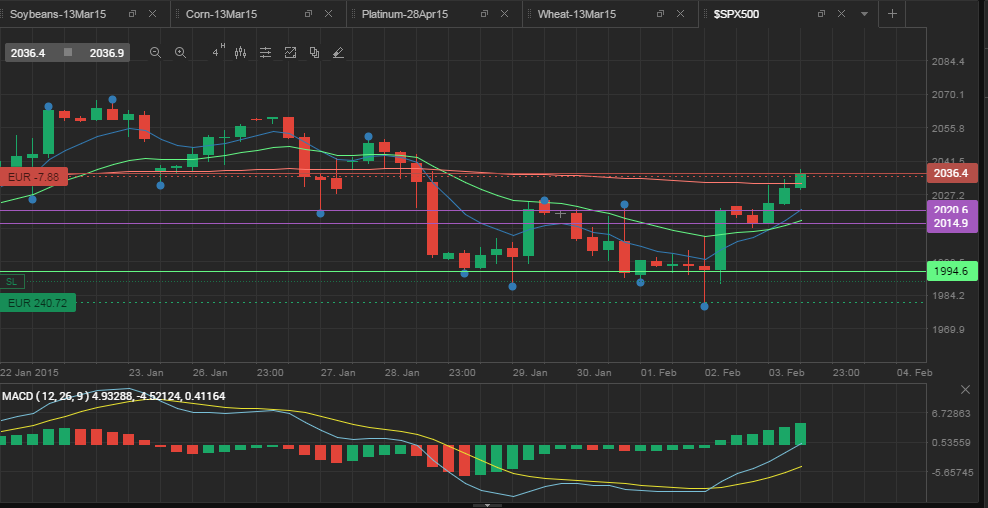Zoom in the chart with the plus magnifier
Screen dimensions: 988x508
coord(180,53)
